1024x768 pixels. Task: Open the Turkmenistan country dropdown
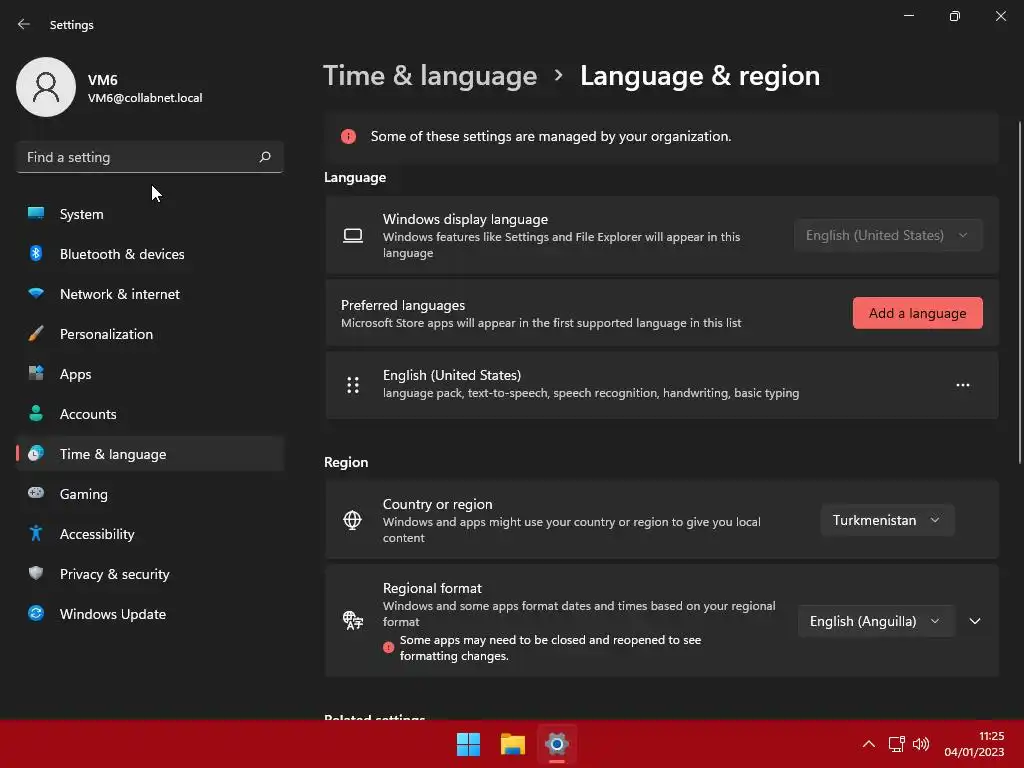[887, 520]
